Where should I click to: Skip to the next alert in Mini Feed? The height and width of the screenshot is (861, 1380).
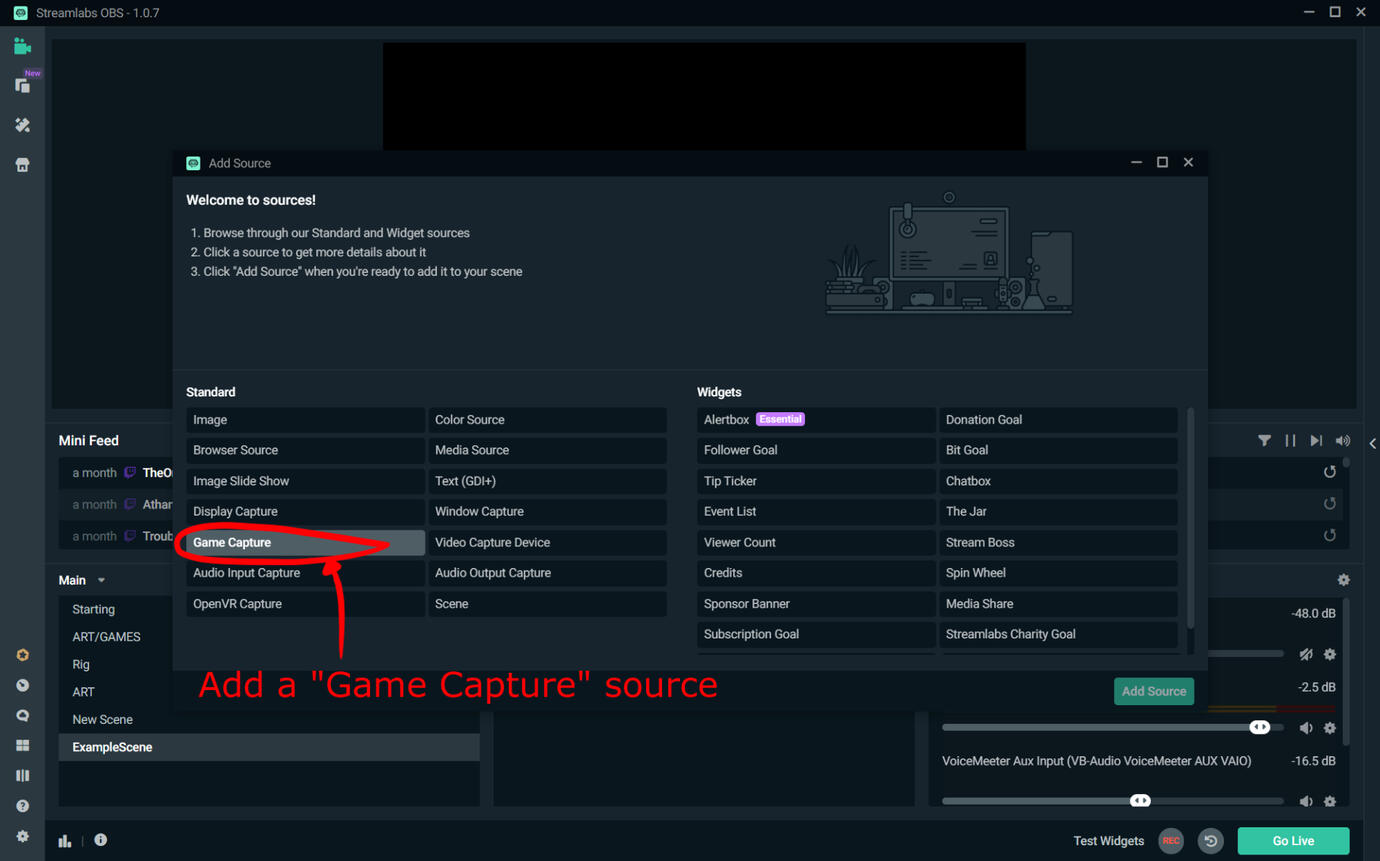point(1316,441)
